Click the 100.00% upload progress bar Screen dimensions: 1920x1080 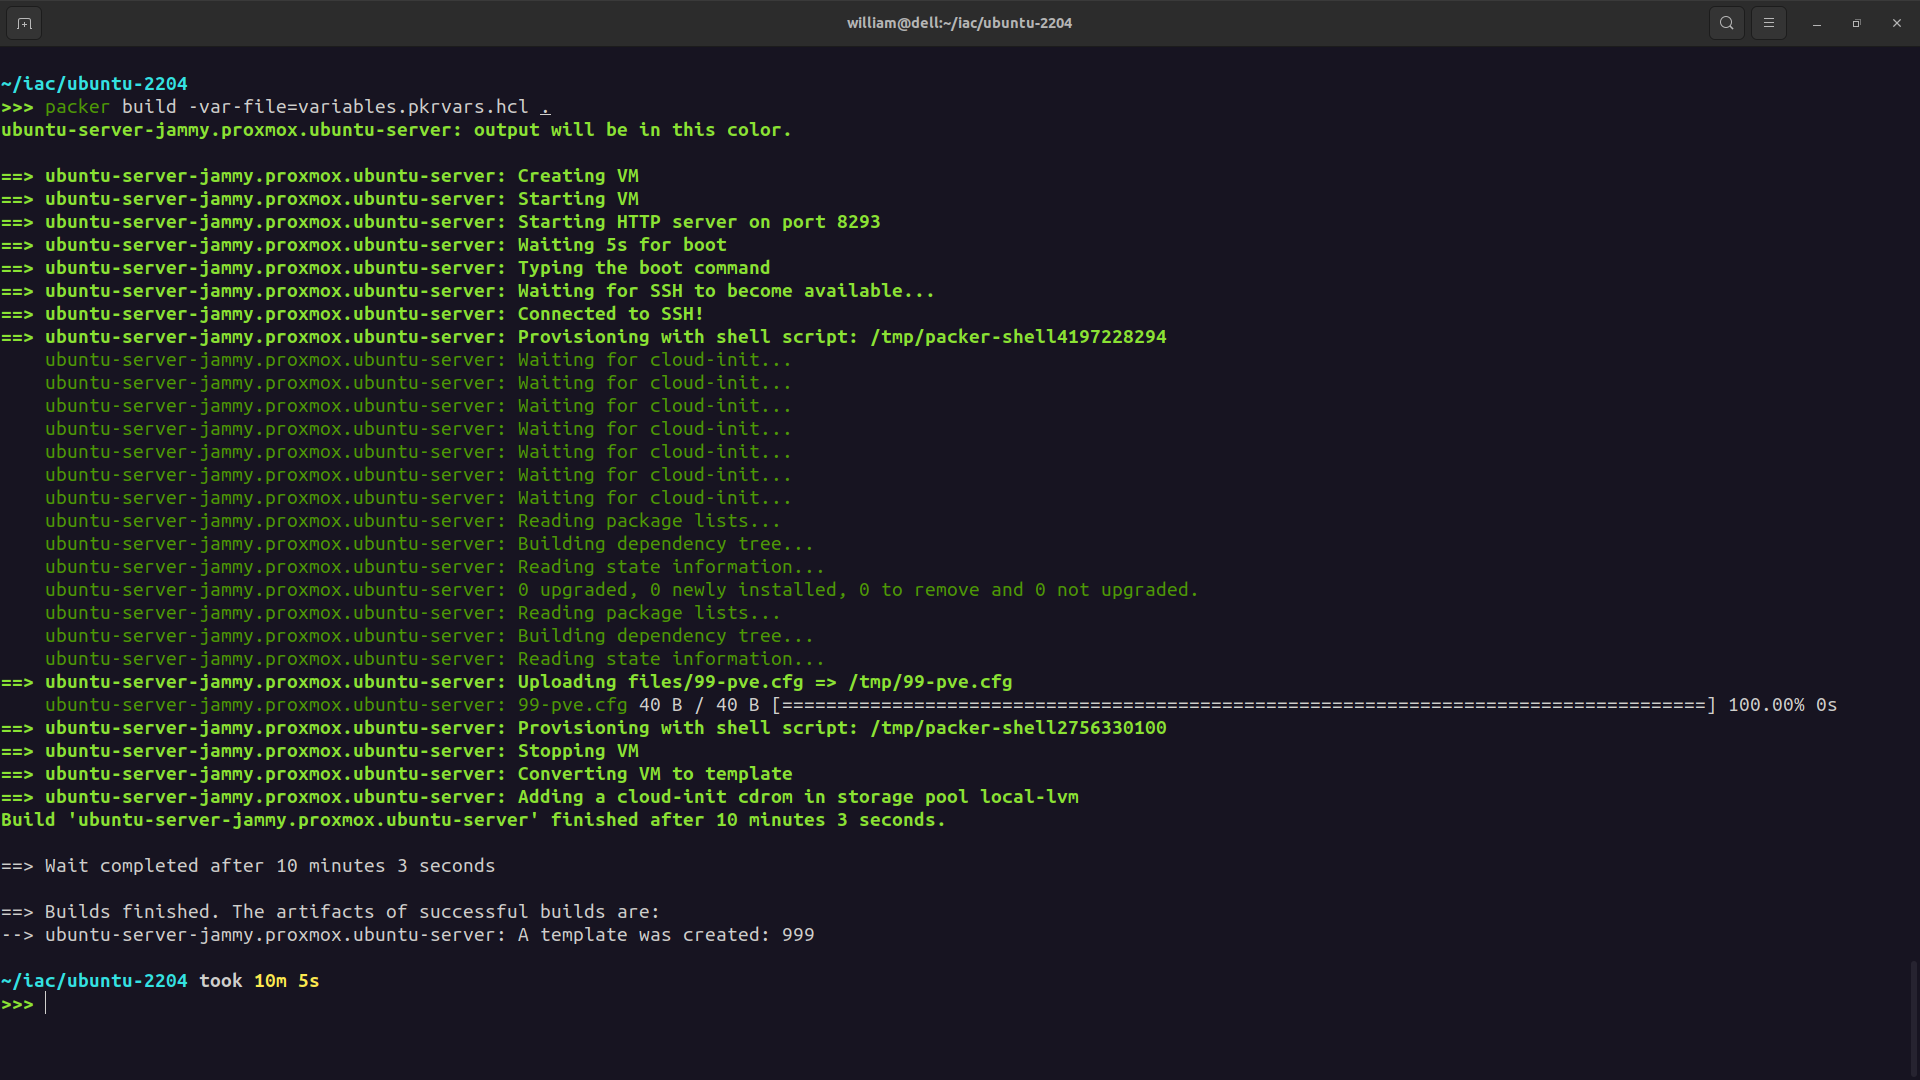[x=1243, y=705]
